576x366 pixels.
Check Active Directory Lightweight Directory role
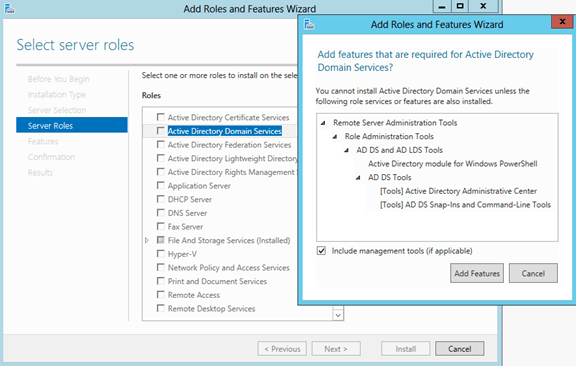(x=161, y=158)
